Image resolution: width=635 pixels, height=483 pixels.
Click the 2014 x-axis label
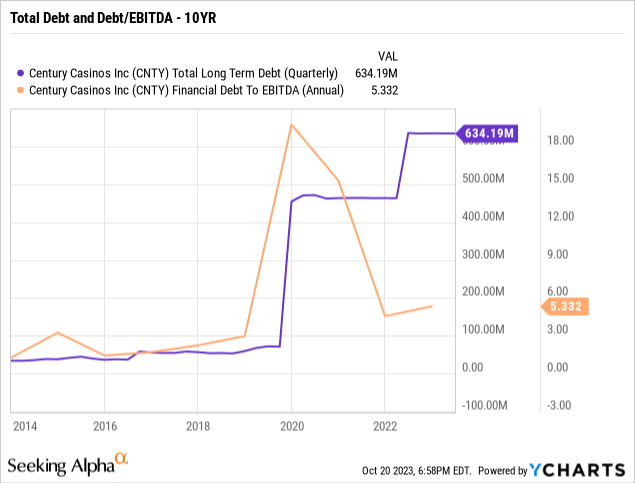click(25, 426)
